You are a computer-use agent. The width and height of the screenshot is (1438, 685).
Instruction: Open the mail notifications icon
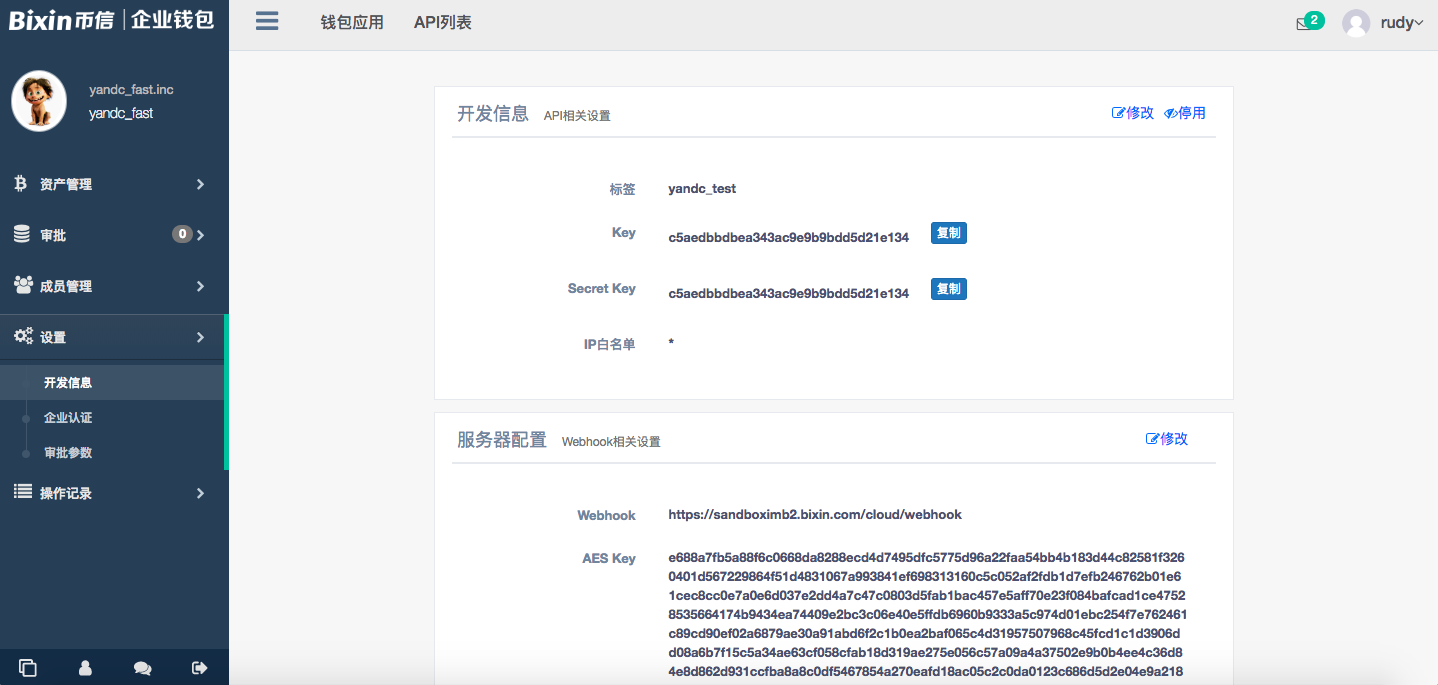(x=1304, y=23)
